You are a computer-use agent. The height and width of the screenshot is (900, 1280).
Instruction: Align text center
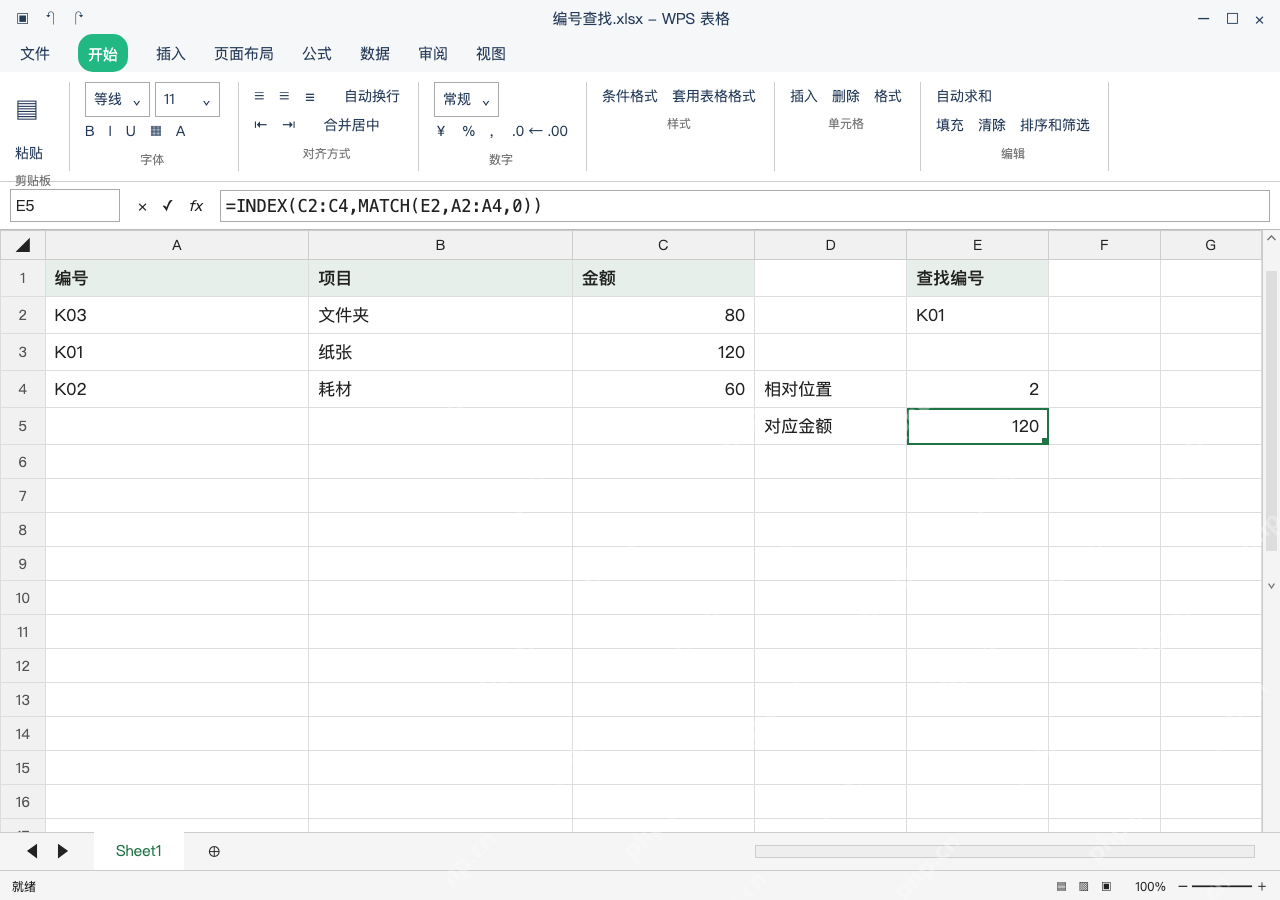point(284,96)
